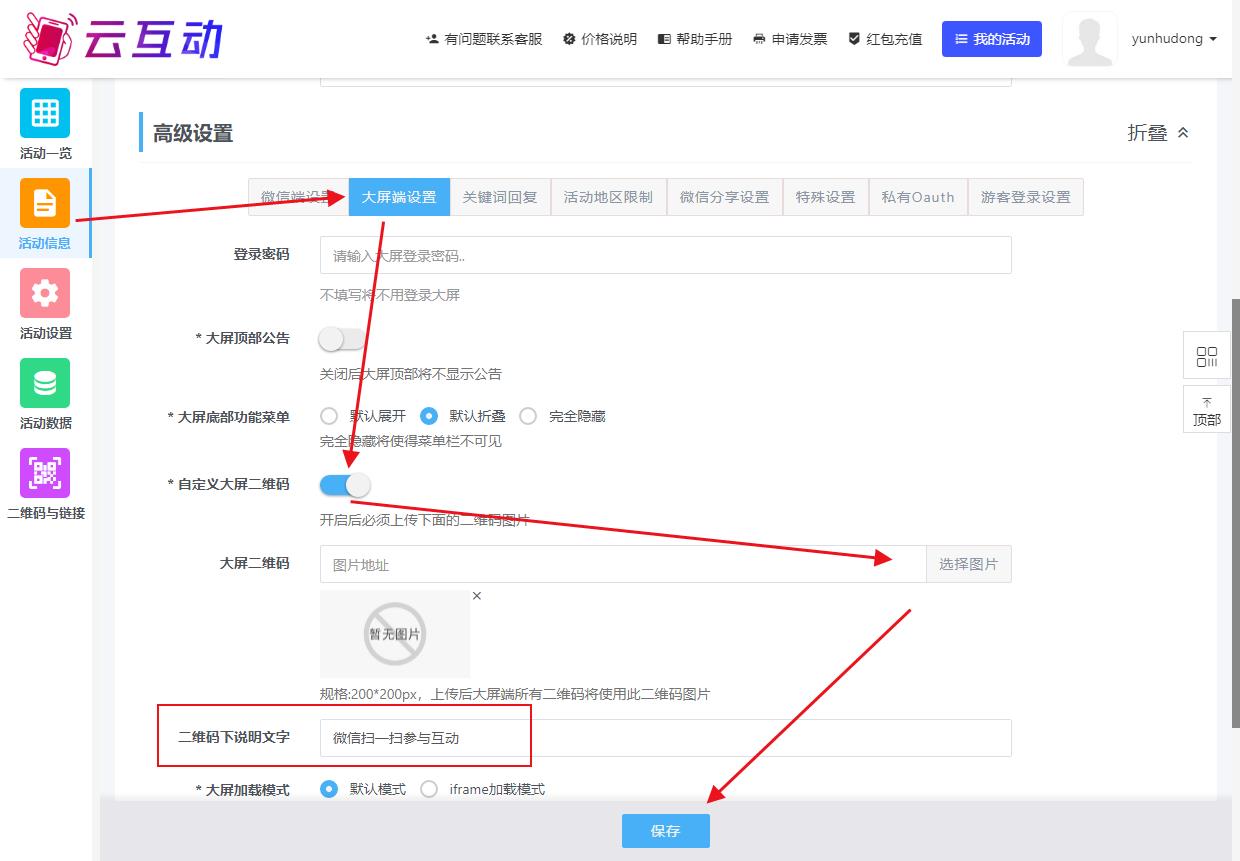Image resolution: width=1240 pixels, height=861 pixels.
Task: Open the 游客登录设置 tab
Action: 1026,197
